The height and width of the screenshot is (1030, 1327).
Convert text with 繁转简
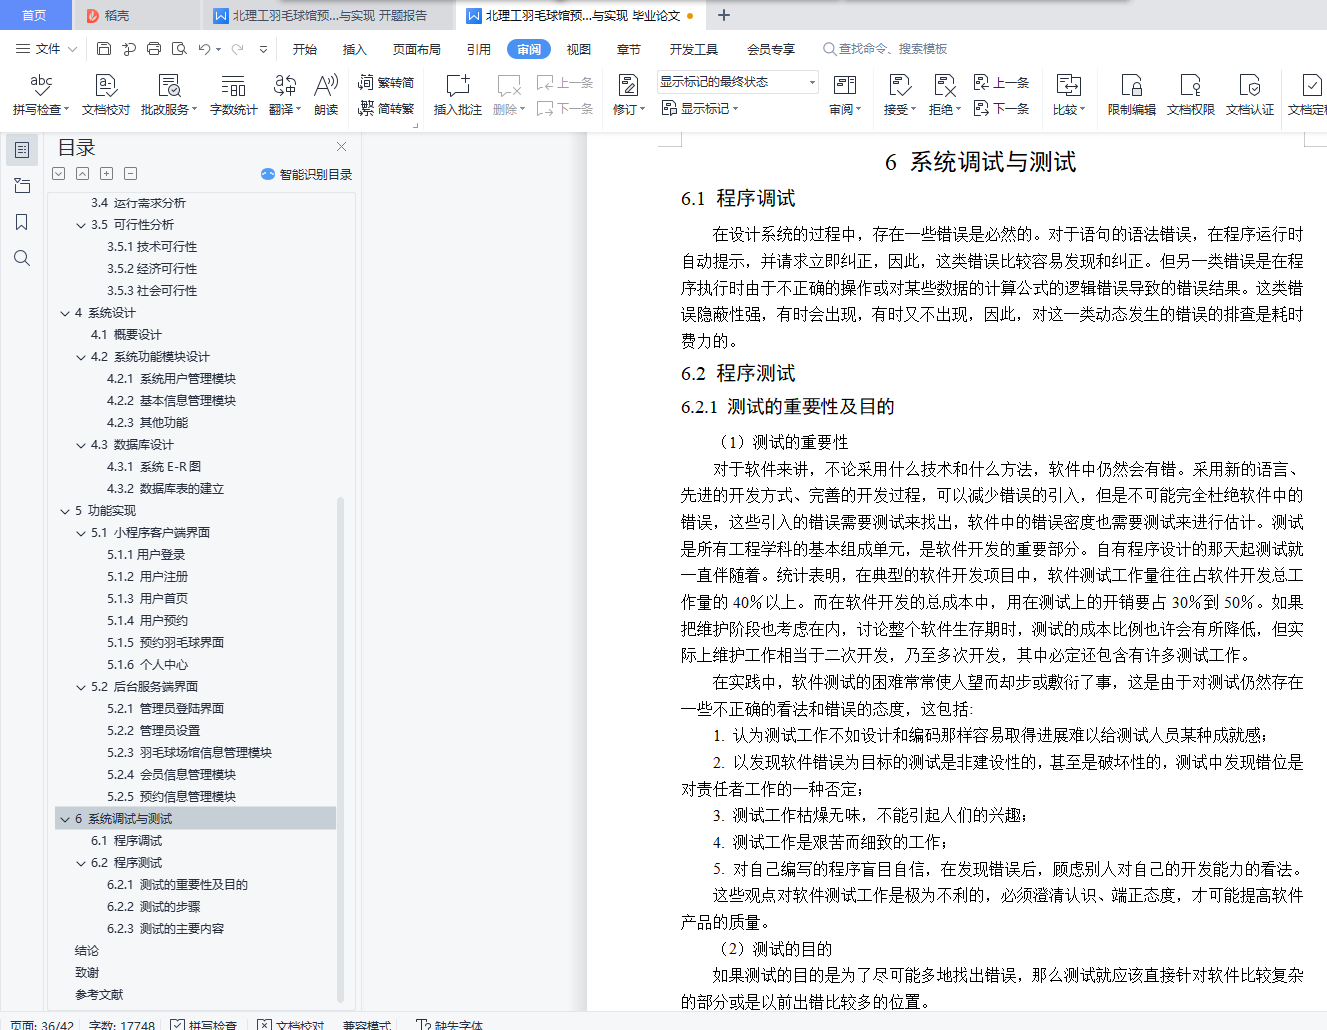[386, 82]
